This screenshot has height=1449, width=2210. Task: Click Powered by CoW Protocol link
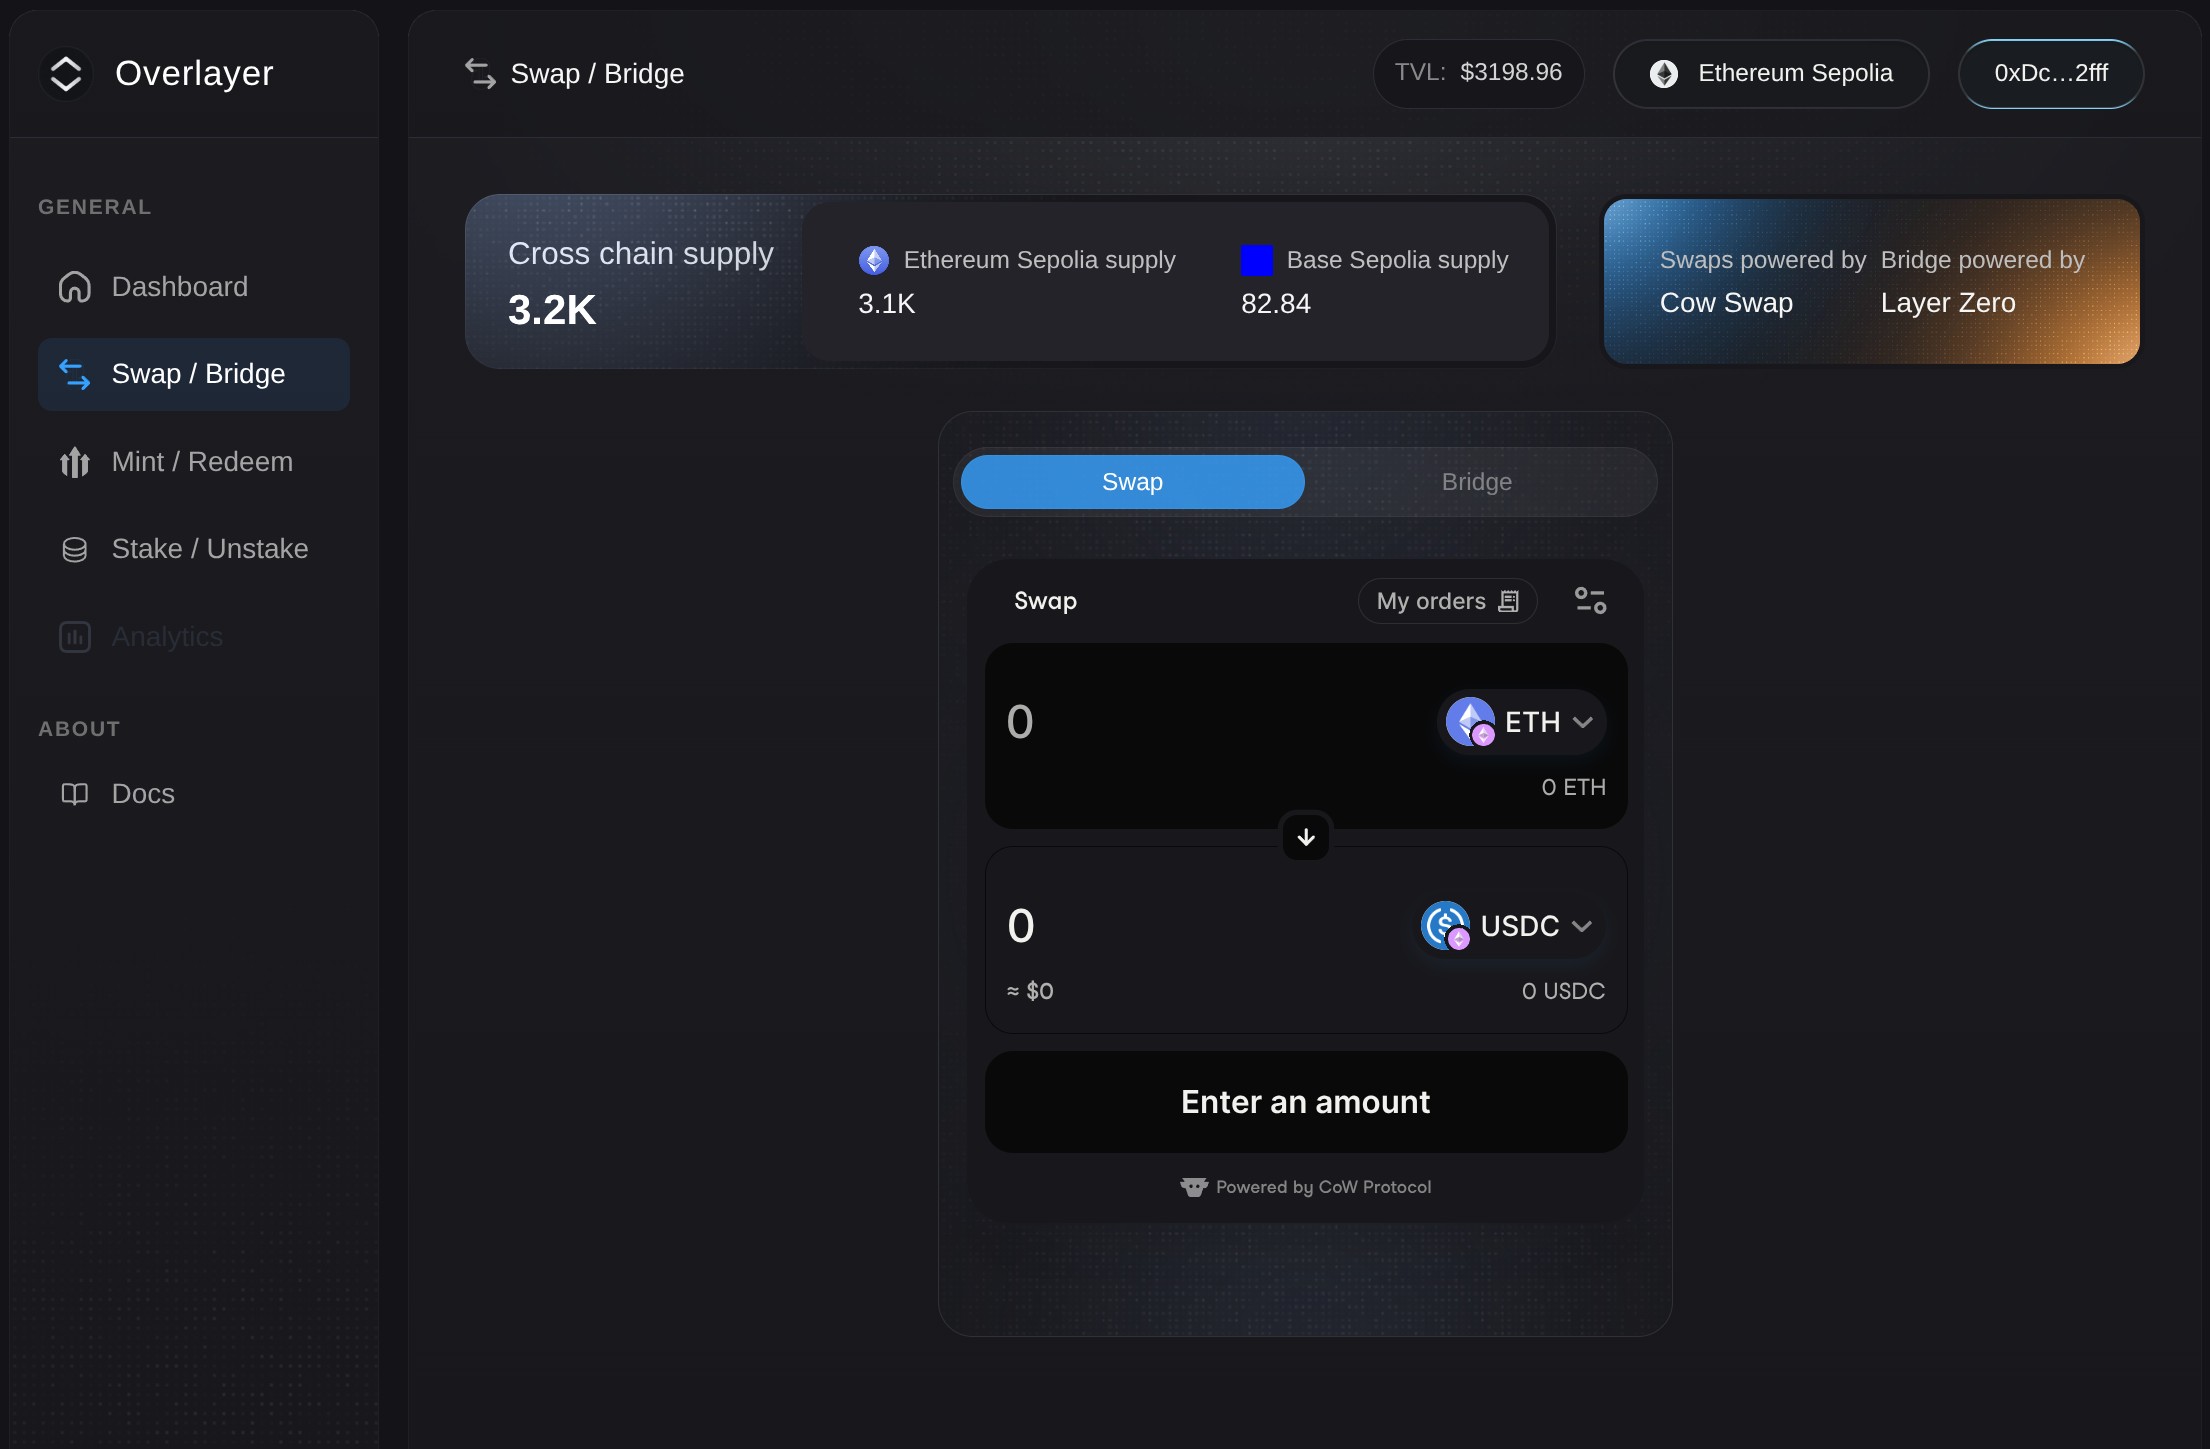1306,1187
